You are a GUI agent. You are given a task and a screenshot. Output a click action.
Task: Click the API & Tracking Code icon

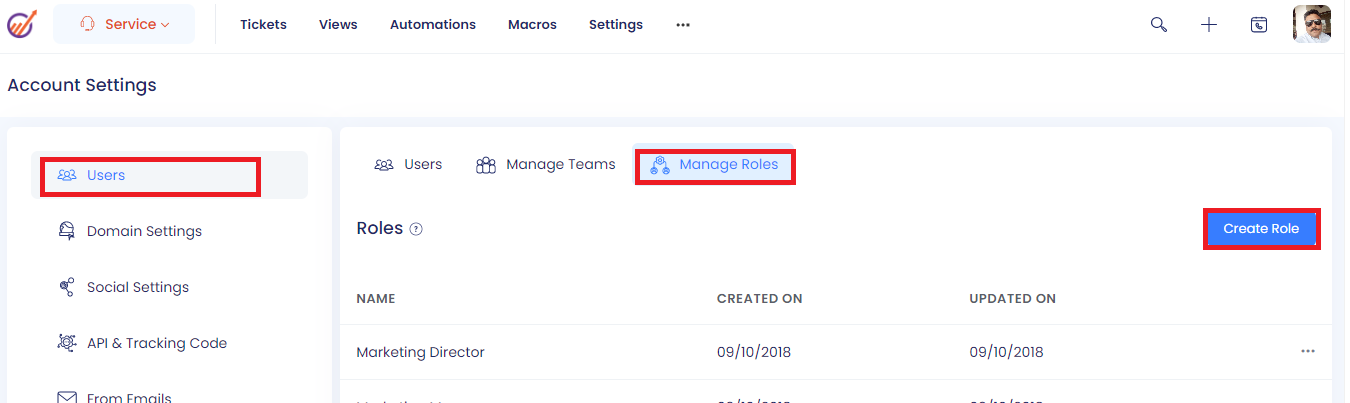[67, 343]
